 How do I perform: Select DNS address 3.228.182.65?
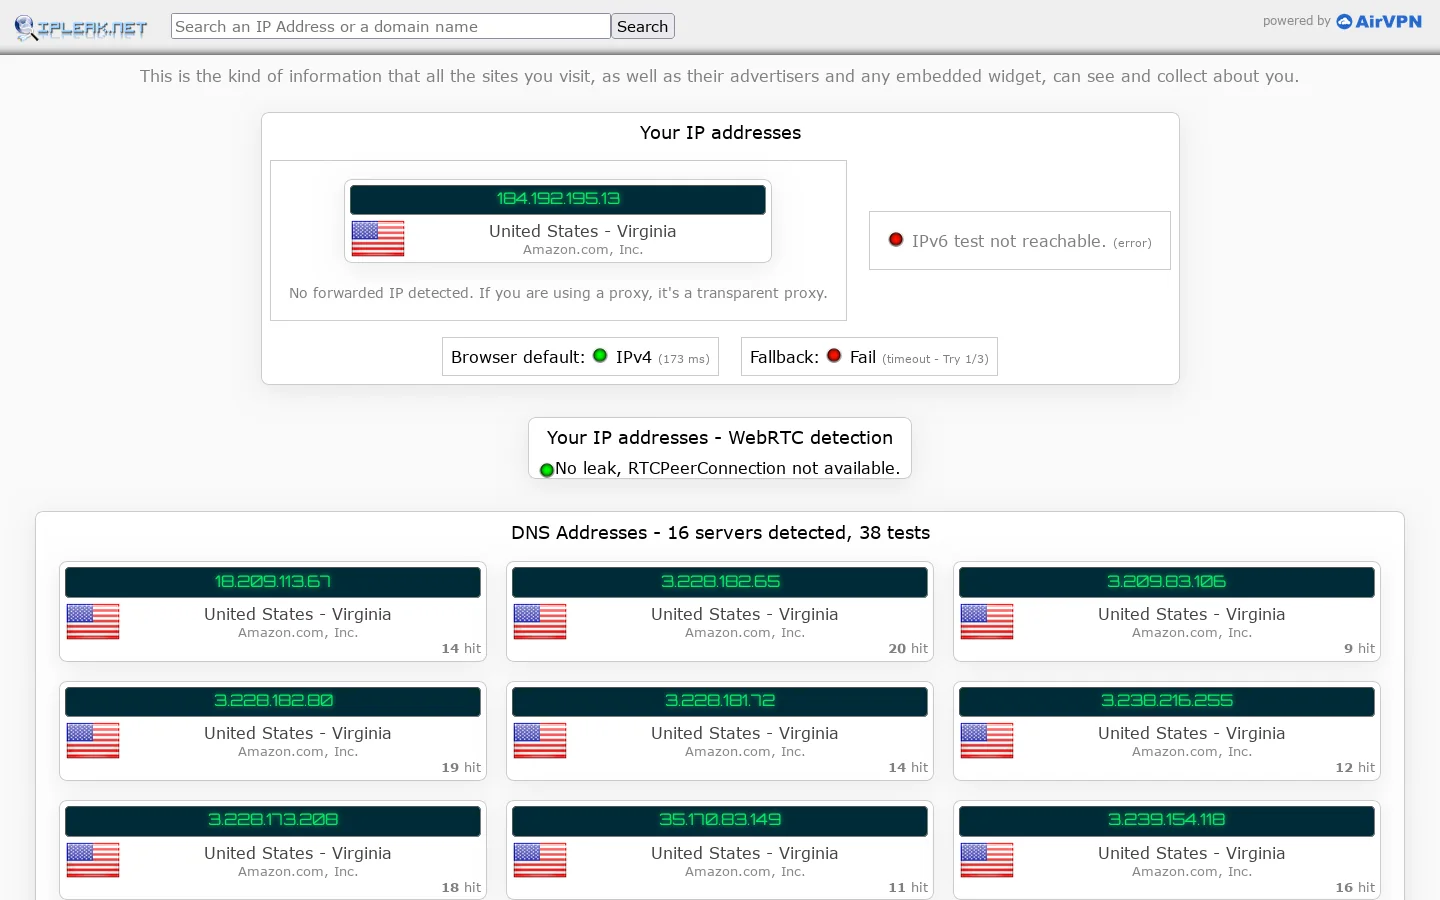tap(720, 582)
